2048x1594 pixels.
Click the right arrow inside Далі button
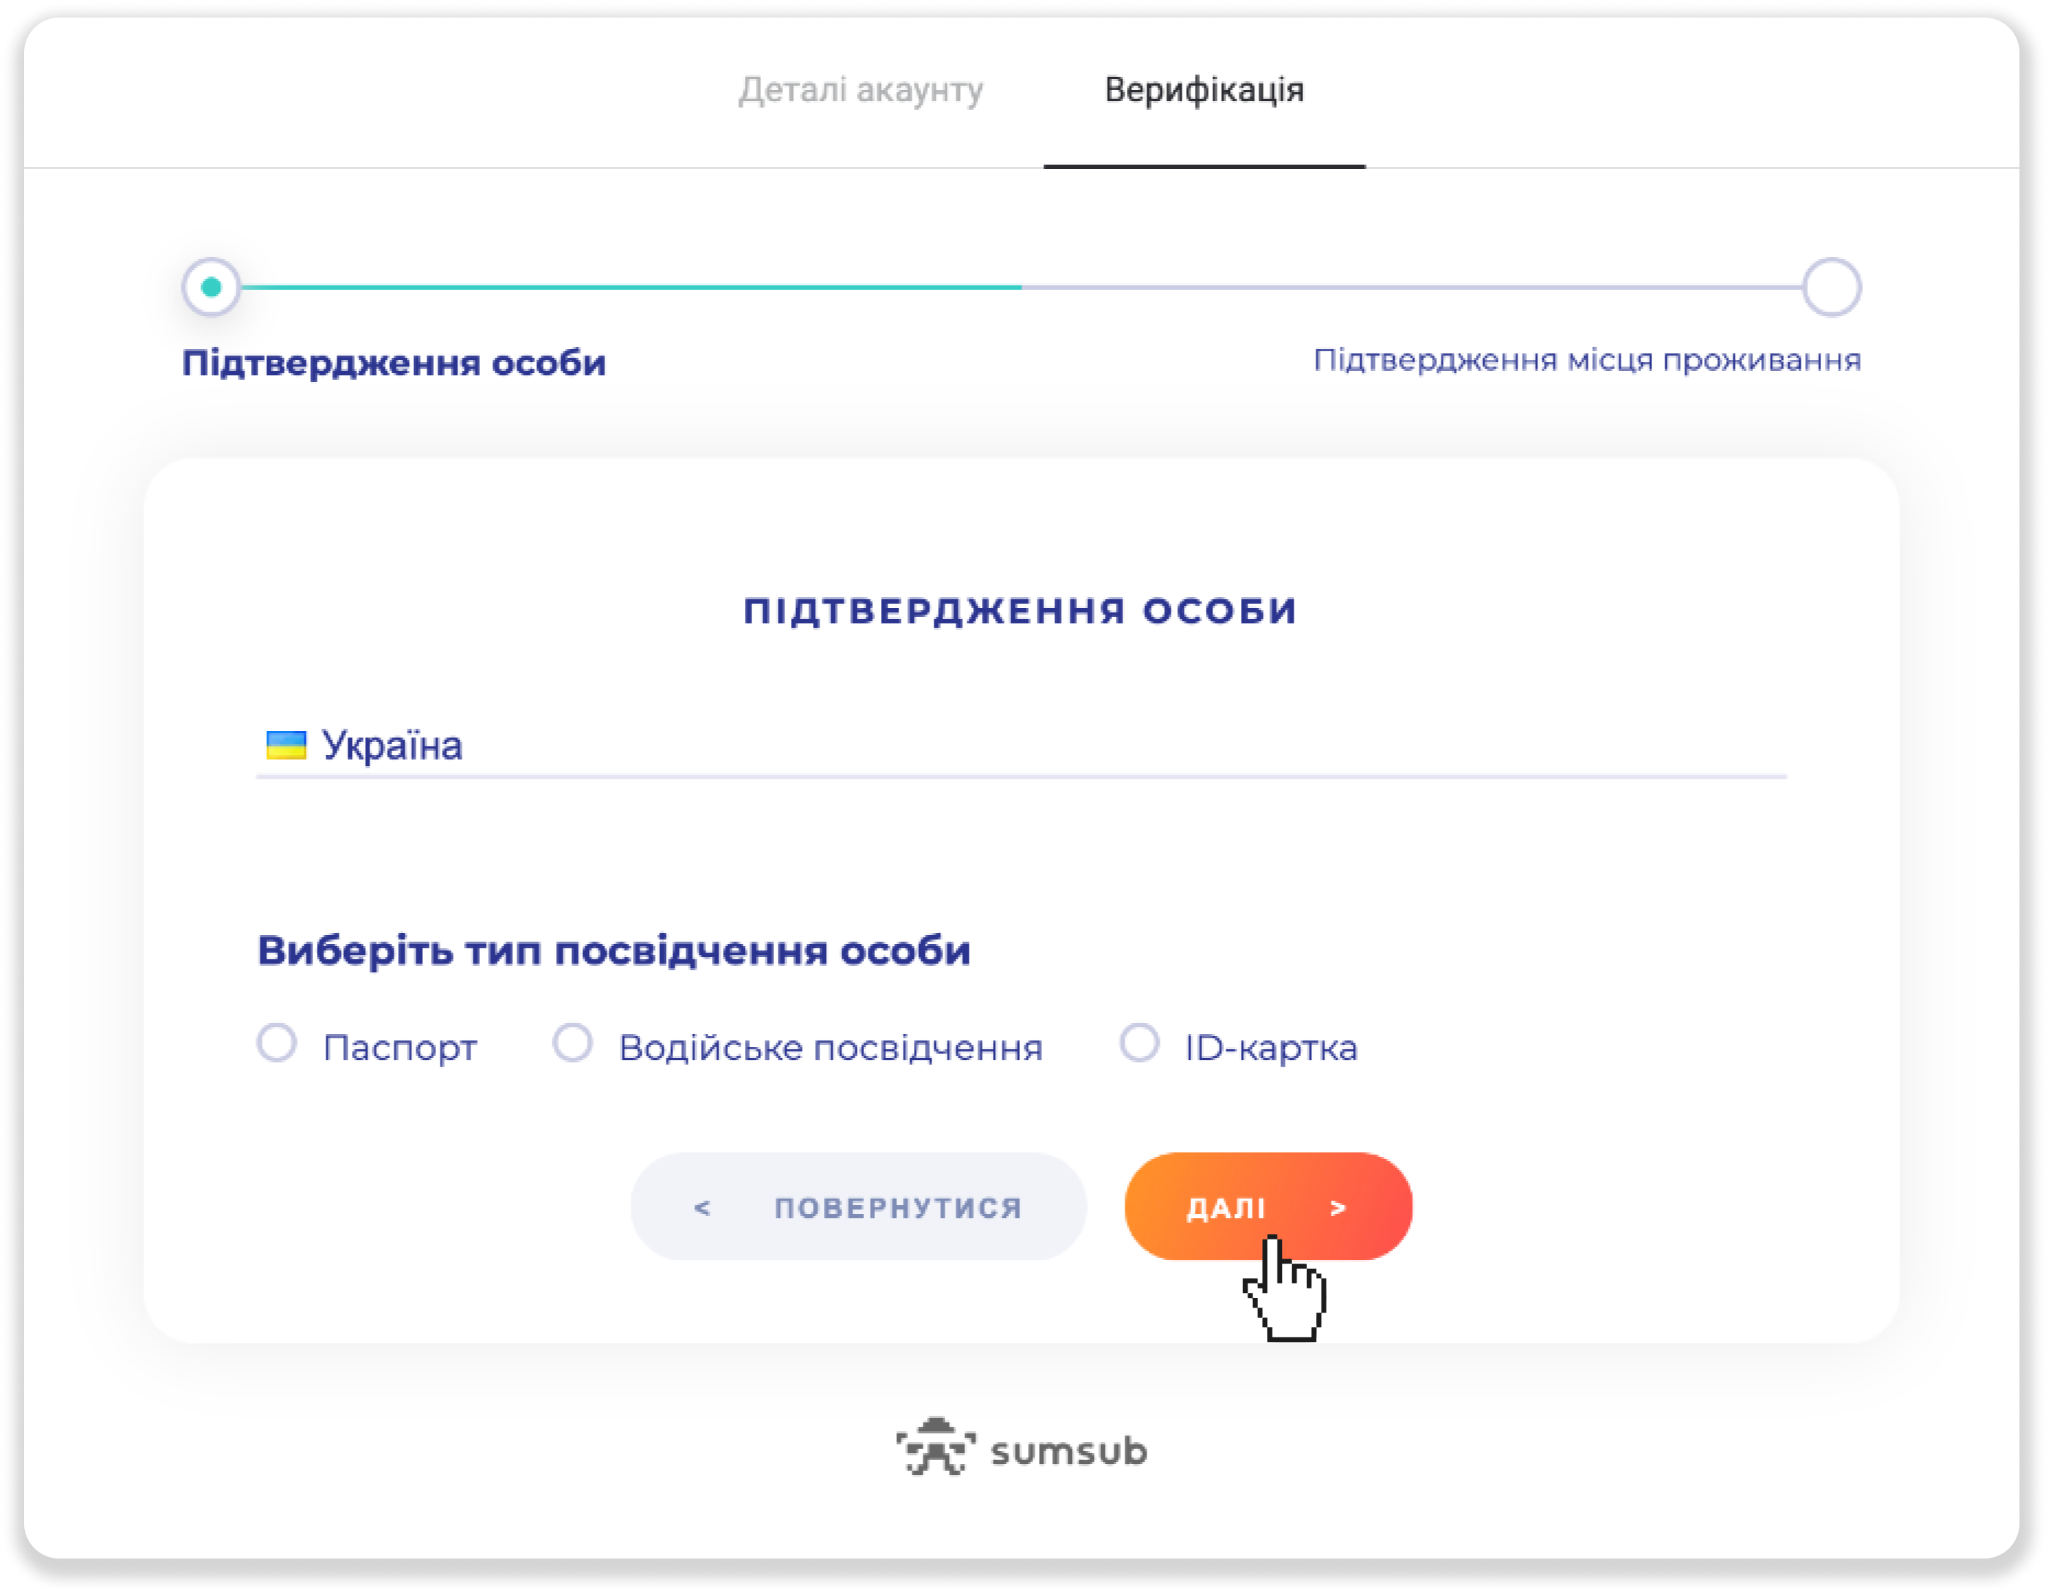(x=1337, y=1206)
